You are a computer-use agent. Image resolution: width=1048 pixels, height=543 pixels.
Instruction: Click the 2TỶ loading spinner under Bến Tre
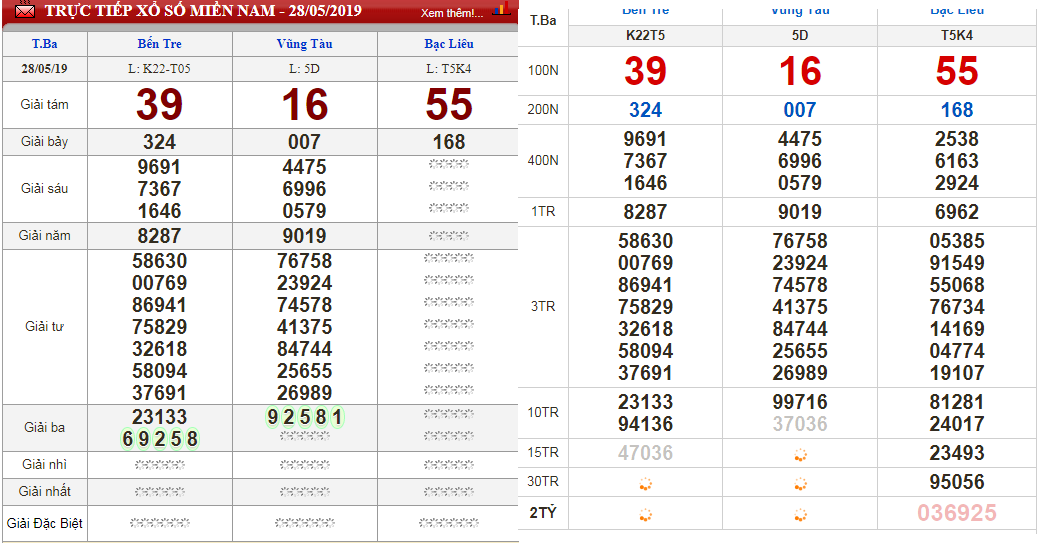(645, 515)
